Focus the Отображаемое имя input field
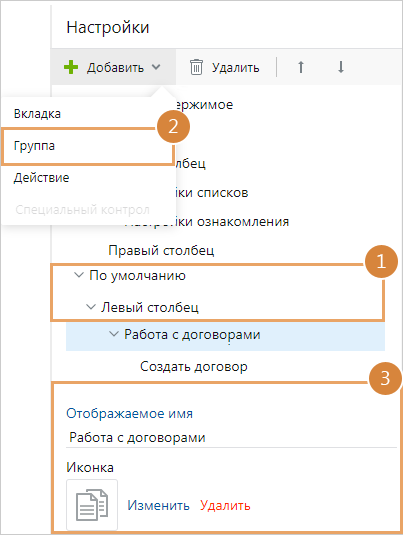This screenshot has width=403, height=535. (231, 437)
